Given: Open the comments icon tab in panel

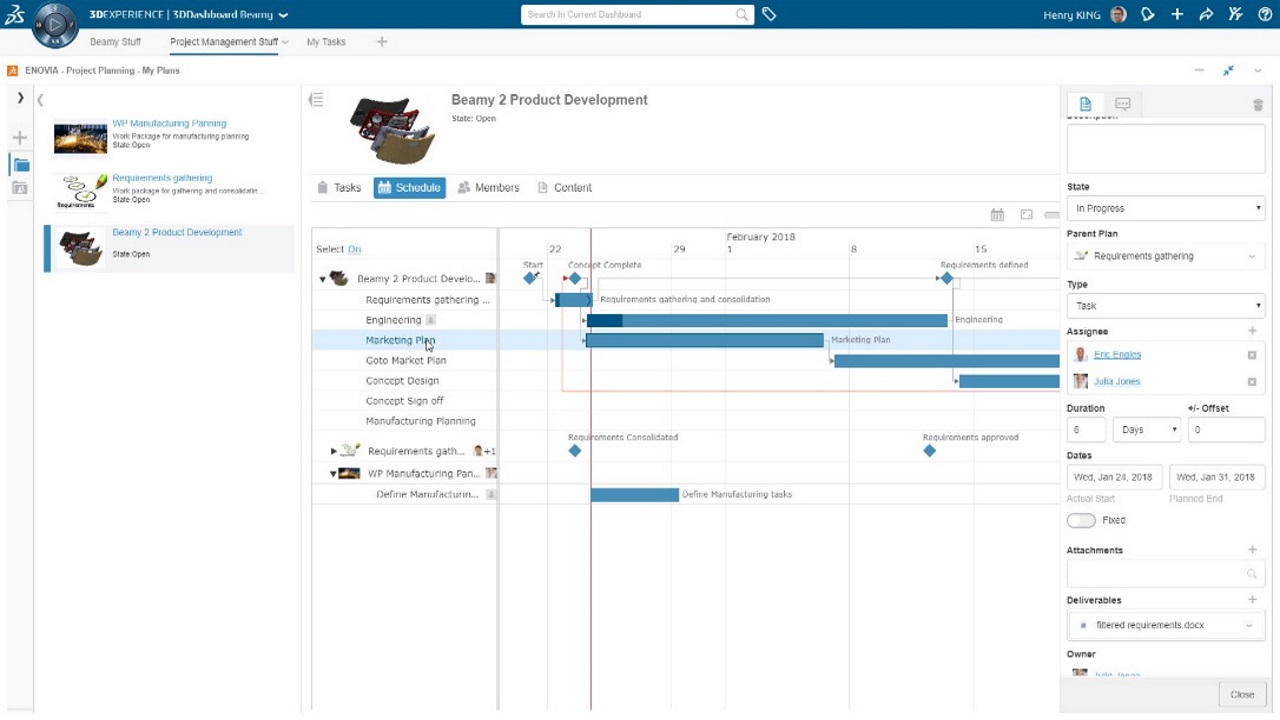Looking at the screenshot, I should 1122,104.
